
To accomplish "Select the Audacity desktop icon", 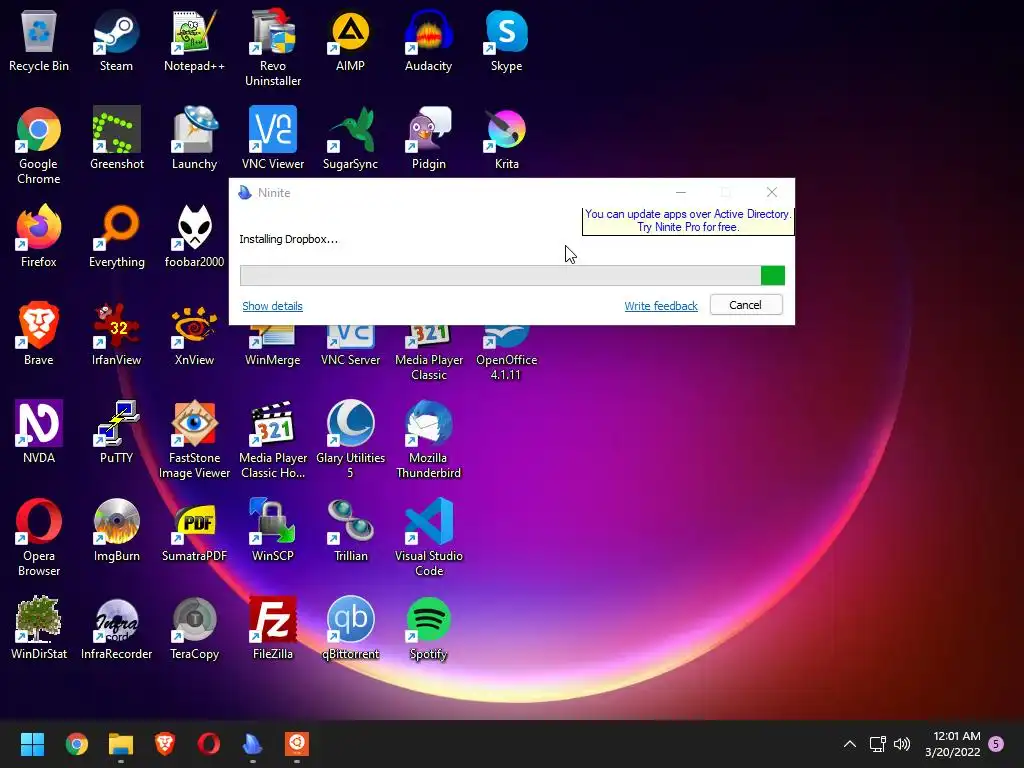I will point(428,40).
